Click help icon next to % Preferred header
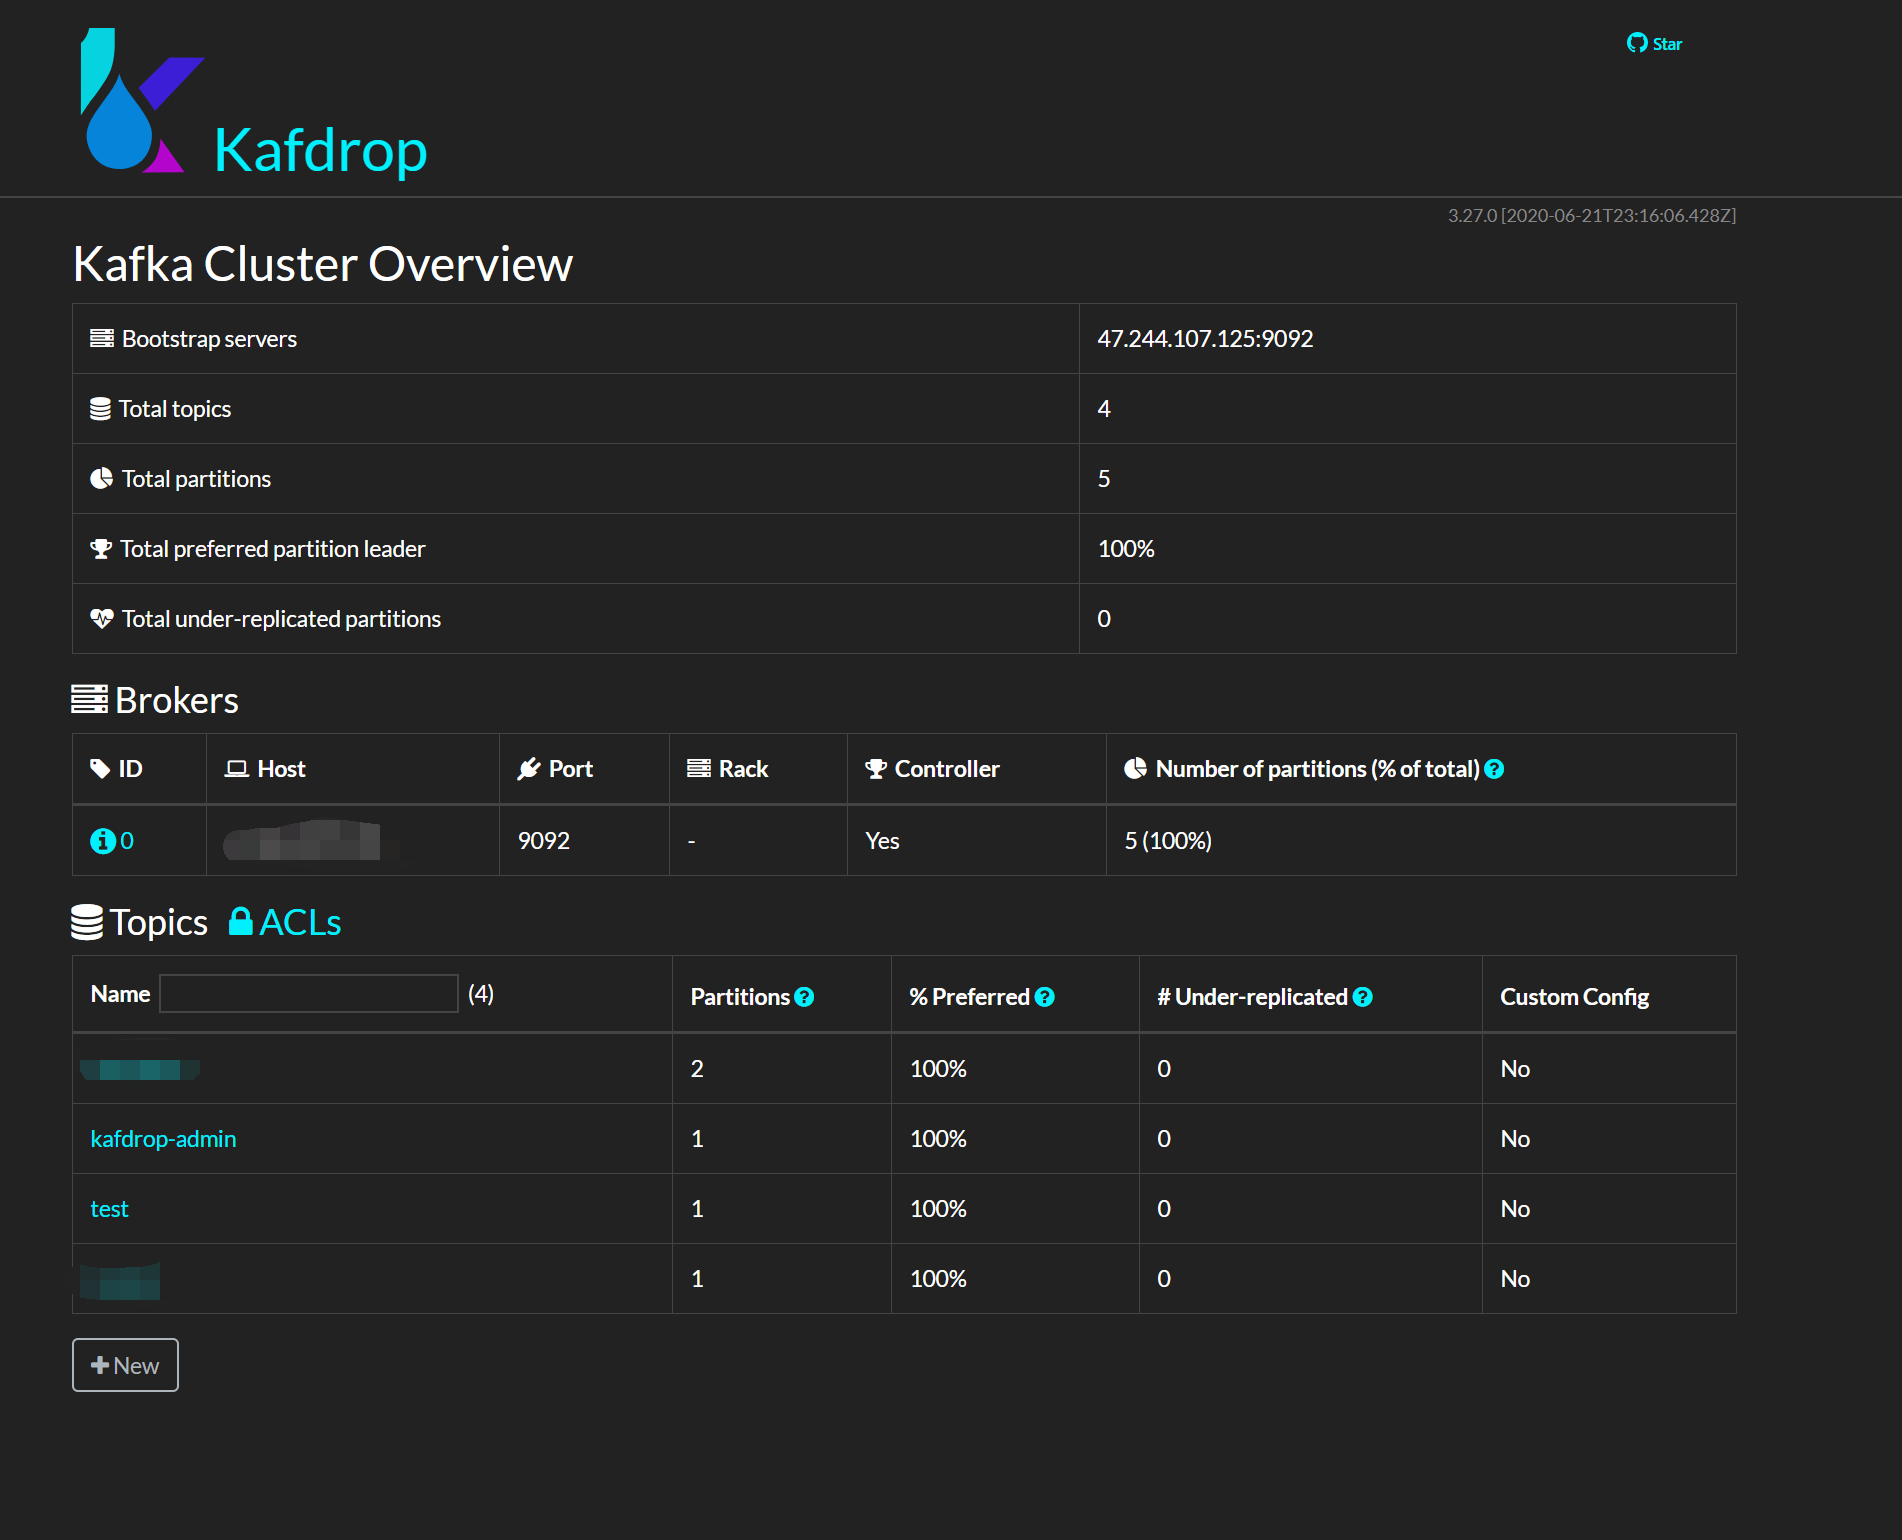 pyautogui.click(x=1045, y=997)
